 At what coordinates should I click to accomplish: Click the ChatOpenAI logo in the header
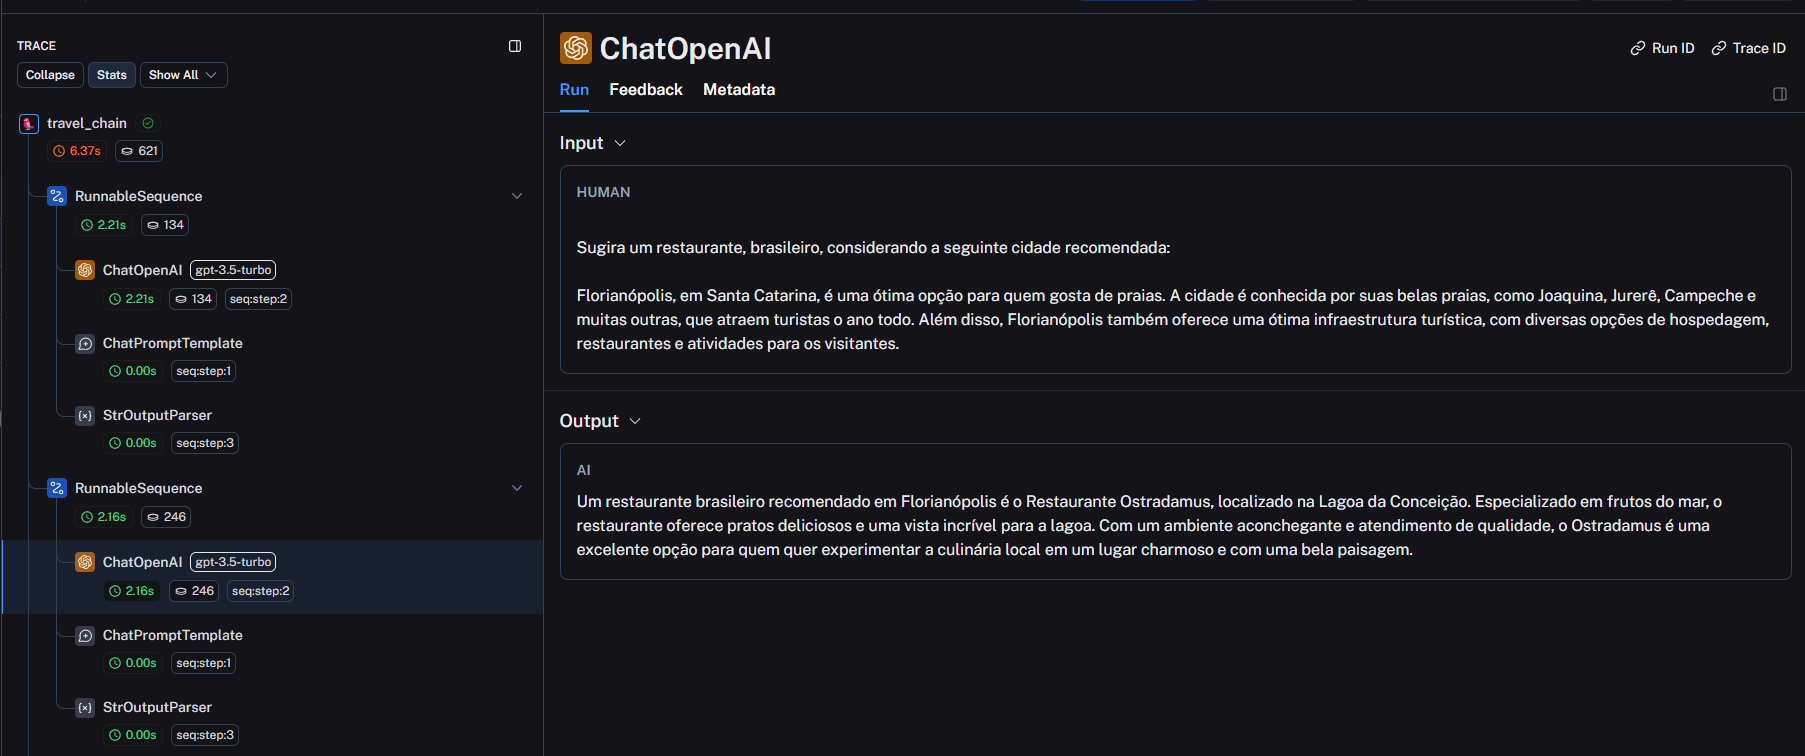point(576,48)
